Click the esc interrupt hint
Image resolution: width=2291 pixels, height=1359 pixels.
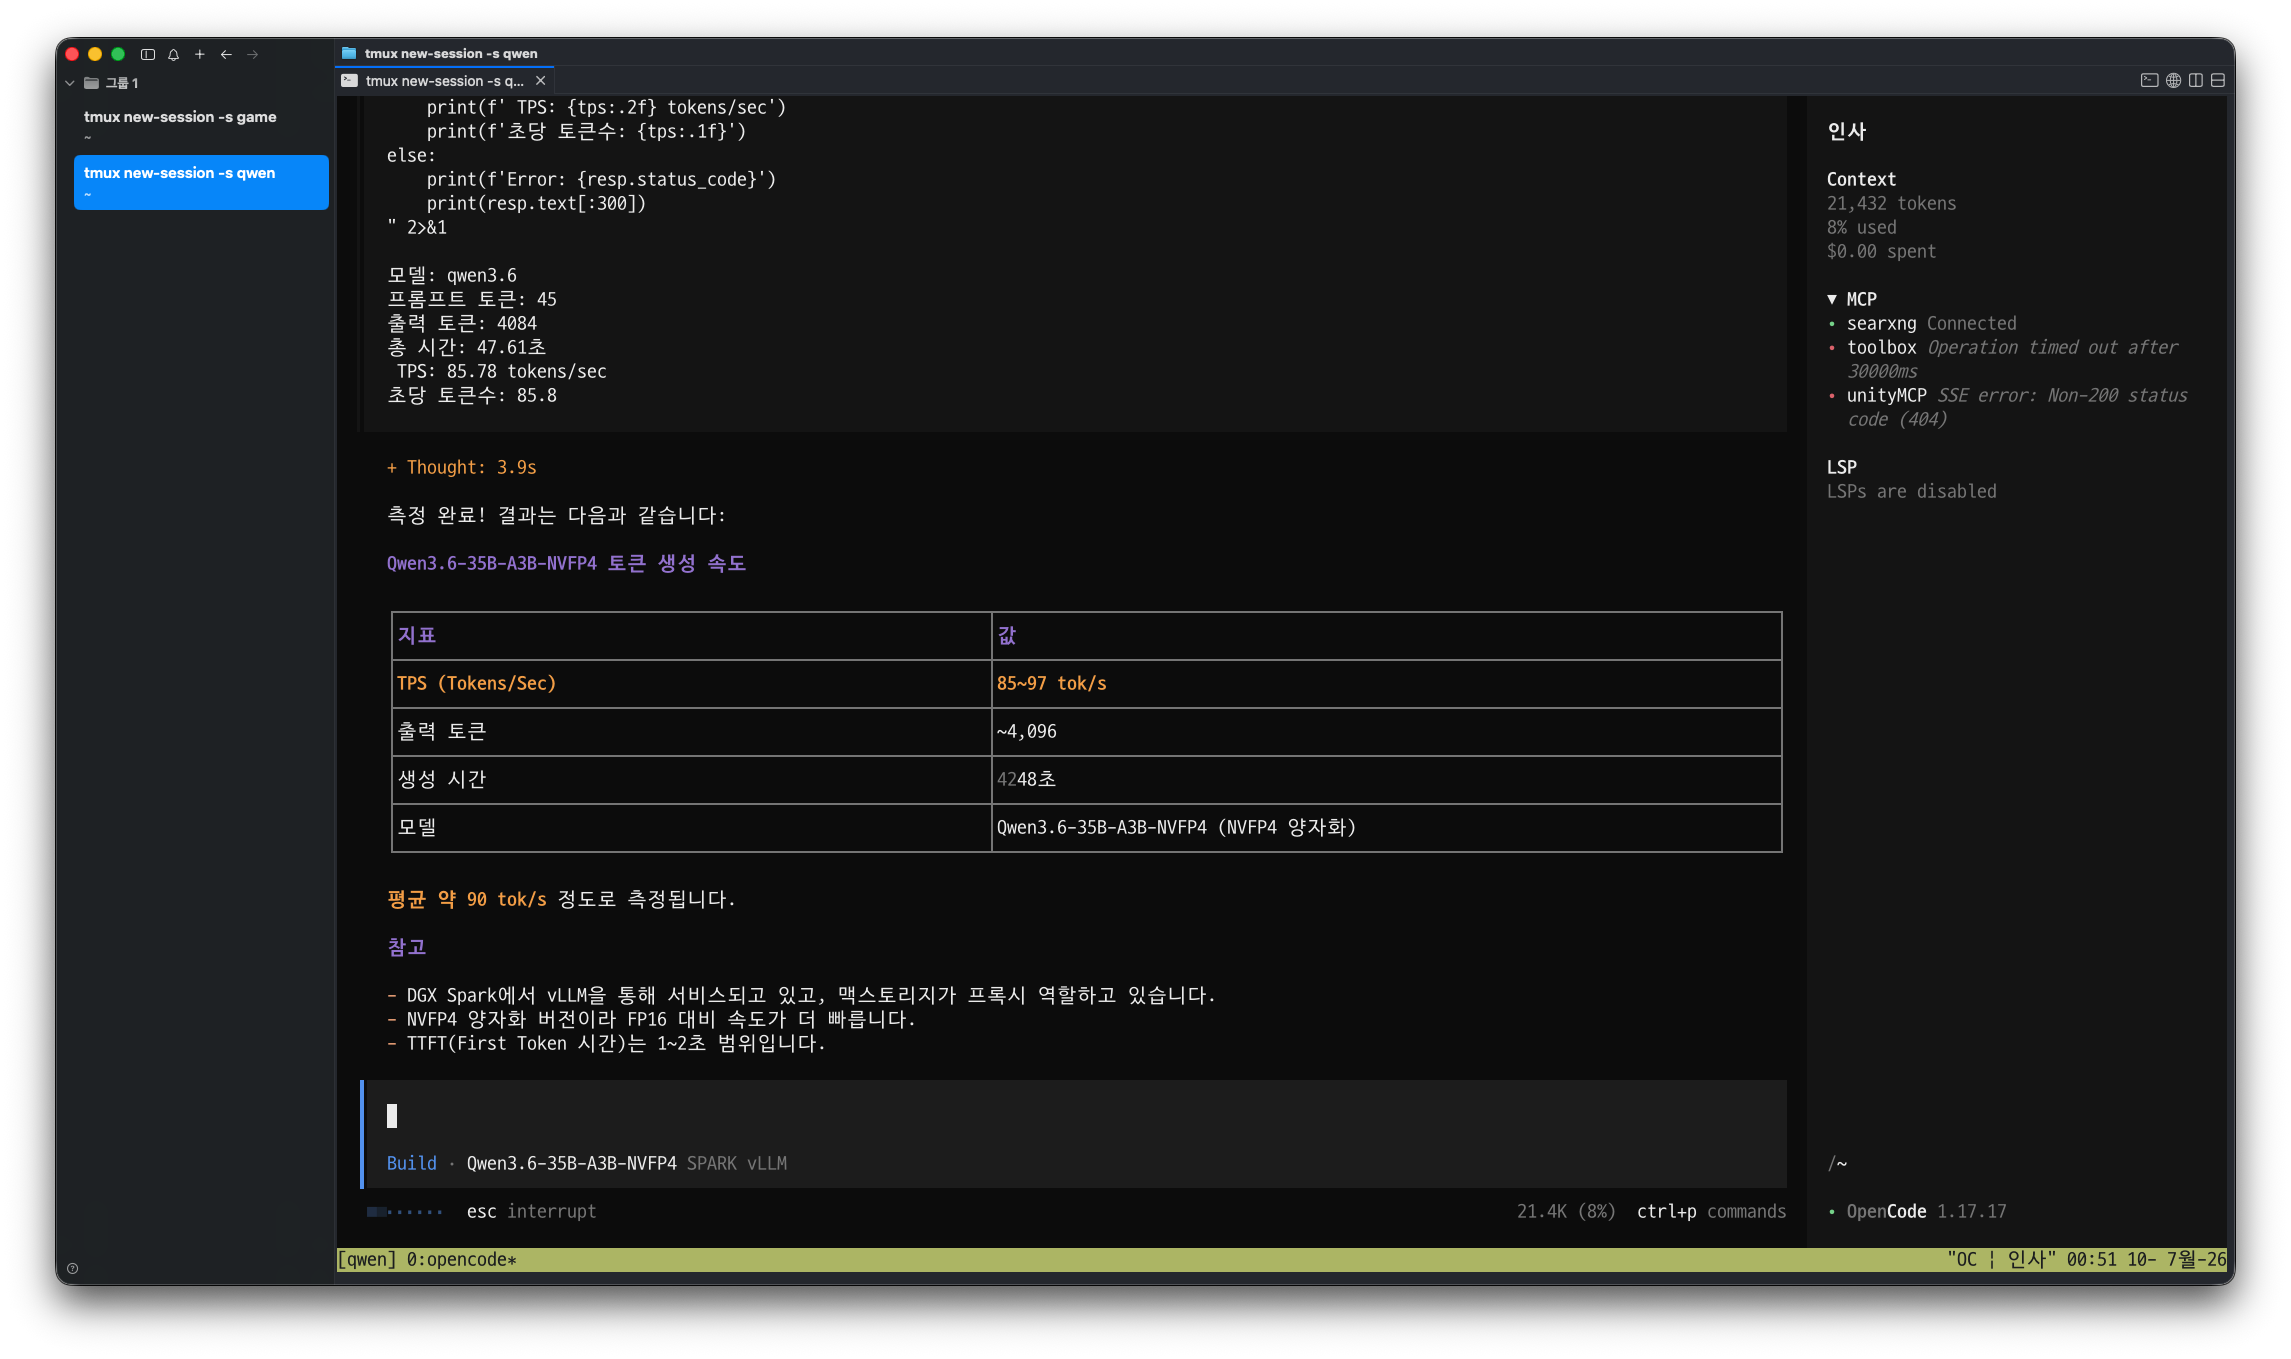531,1211
